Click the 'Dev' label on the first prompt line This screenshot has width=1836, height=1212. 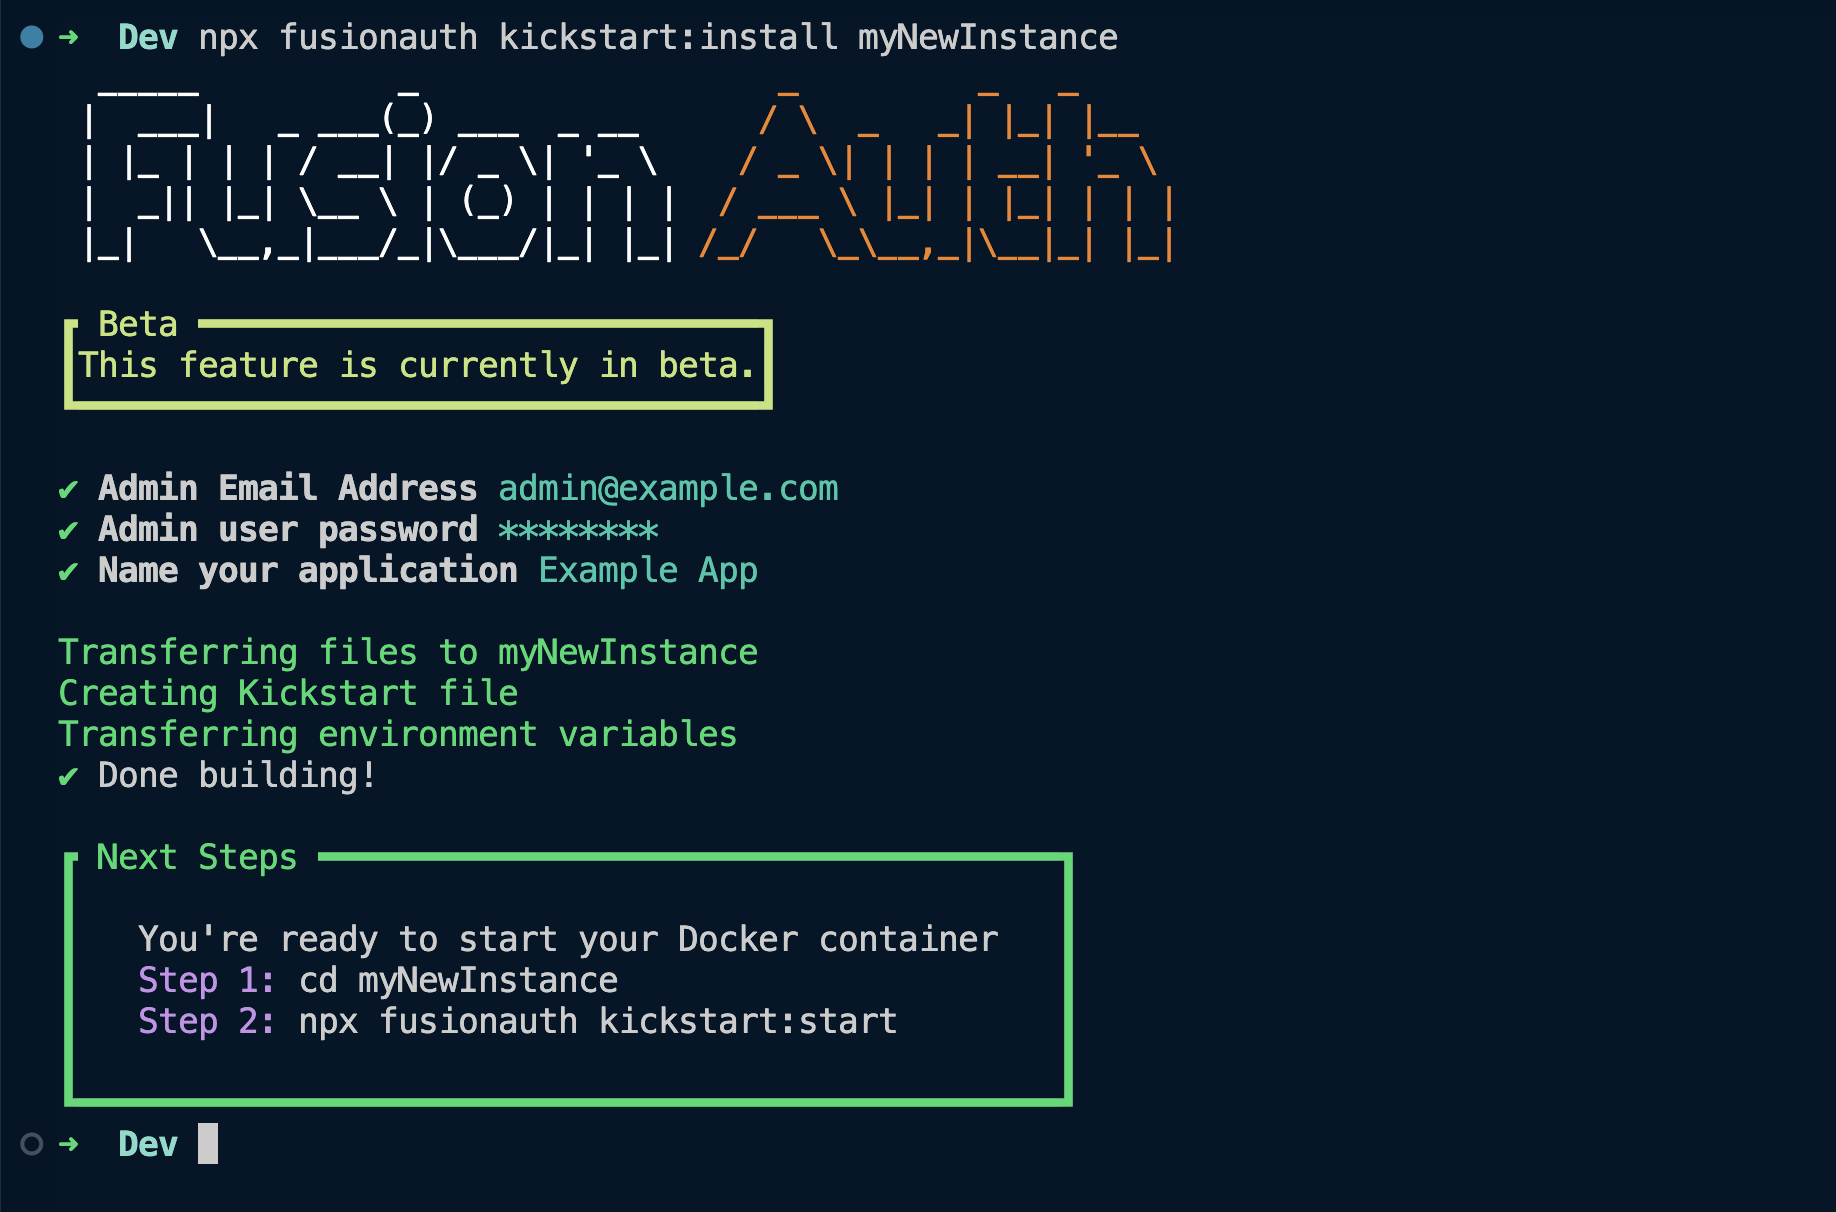point(148,38)
